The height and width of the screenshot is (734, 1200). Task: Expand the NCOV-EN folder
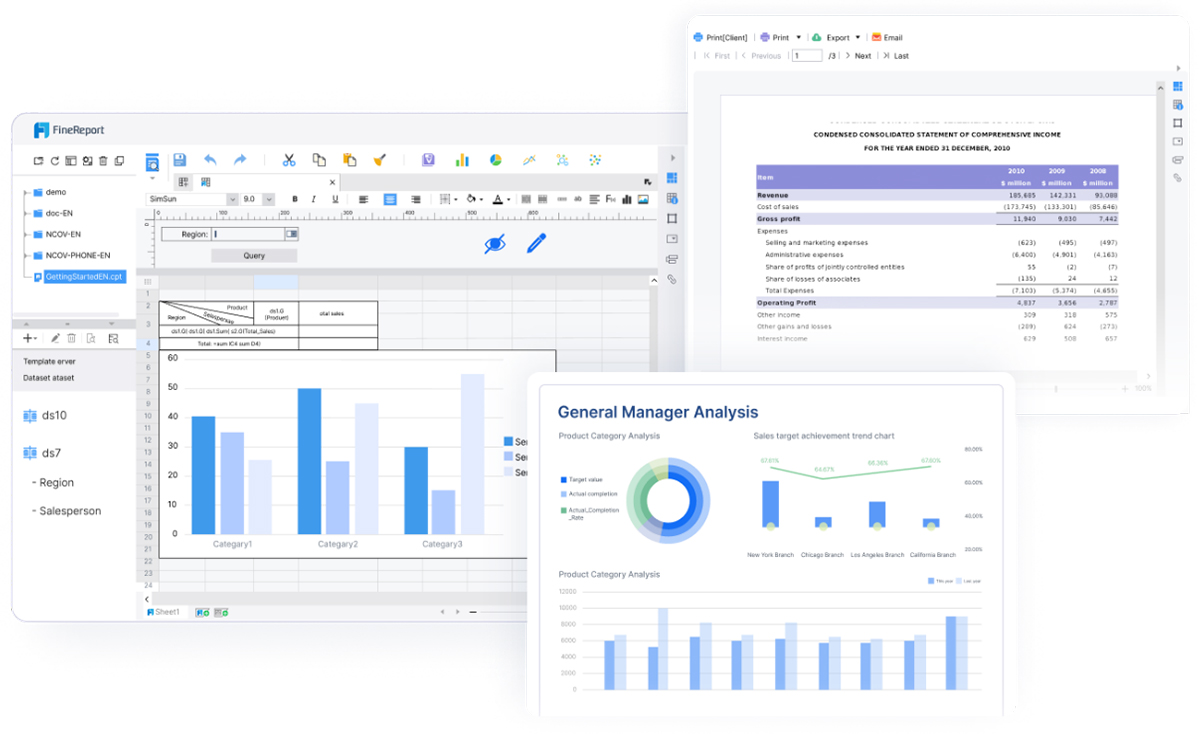(x=24, y=234)
